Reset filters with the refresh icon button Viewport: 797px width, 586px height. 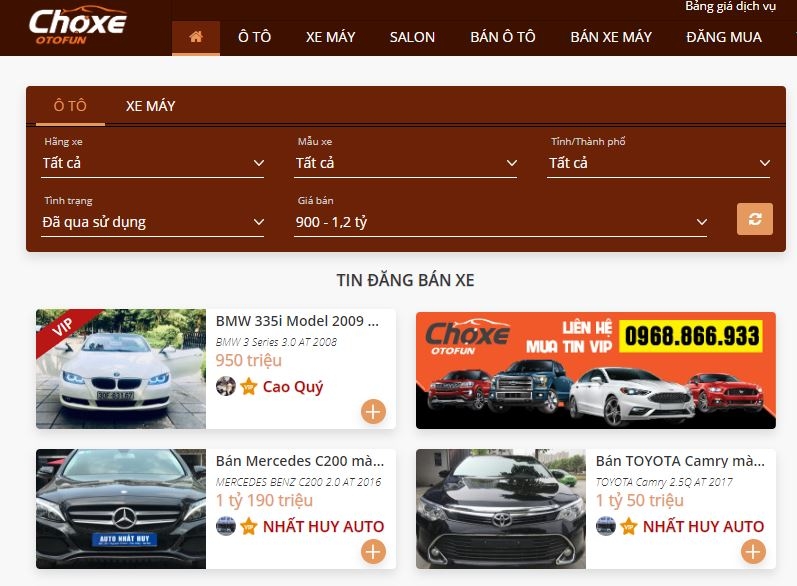(x=755, y=219)
